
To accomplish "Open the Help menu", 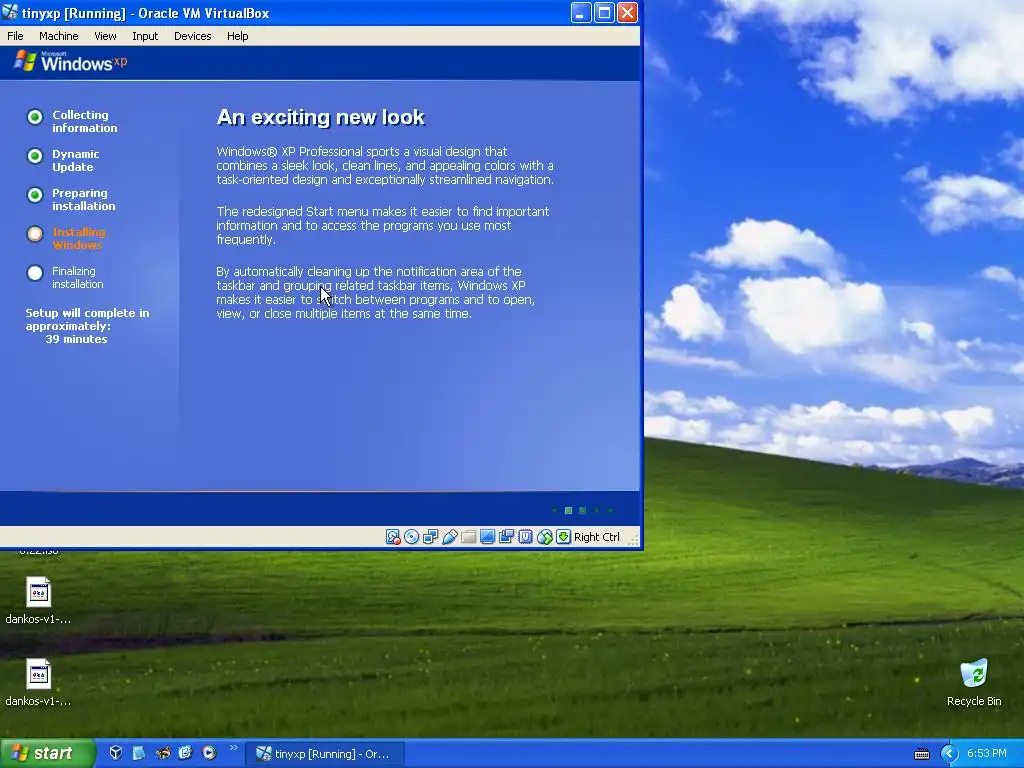I will [x=238, y=36].
